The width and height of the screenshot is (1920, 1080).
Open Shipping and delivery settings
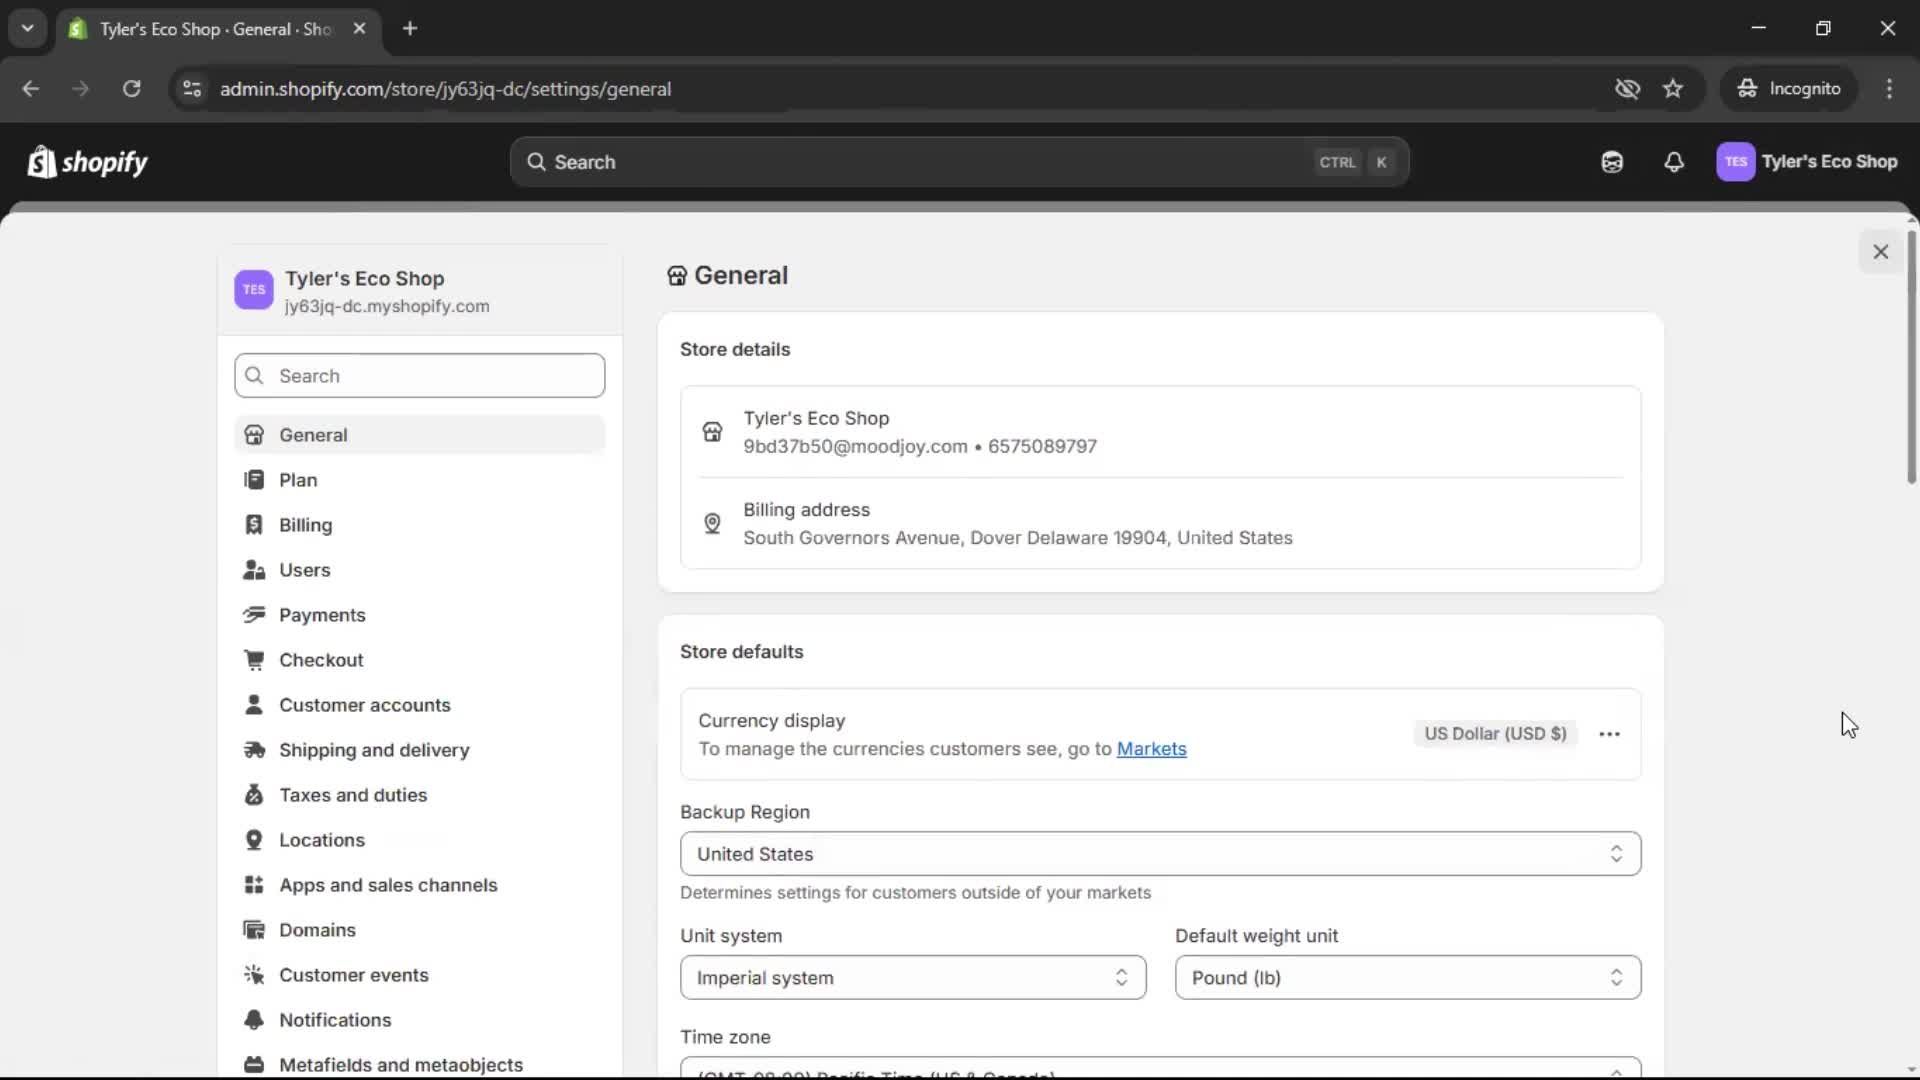[375, 750]
